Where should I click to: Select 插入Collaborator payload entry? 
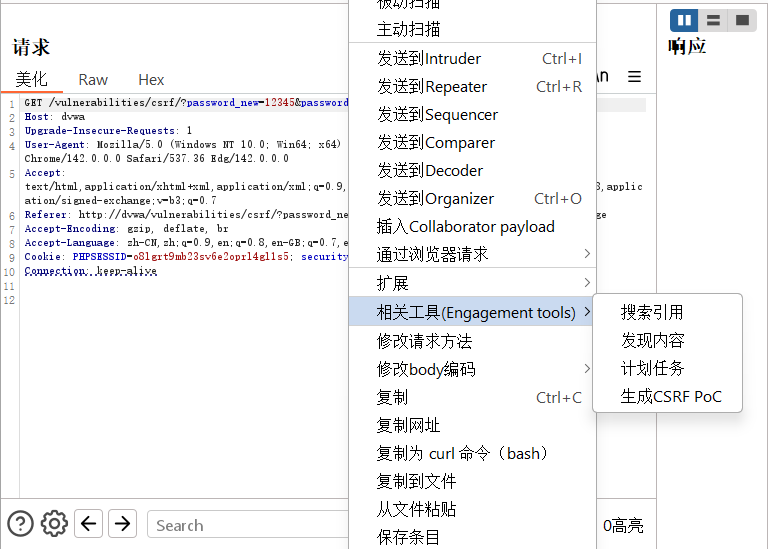pos(472,226)
